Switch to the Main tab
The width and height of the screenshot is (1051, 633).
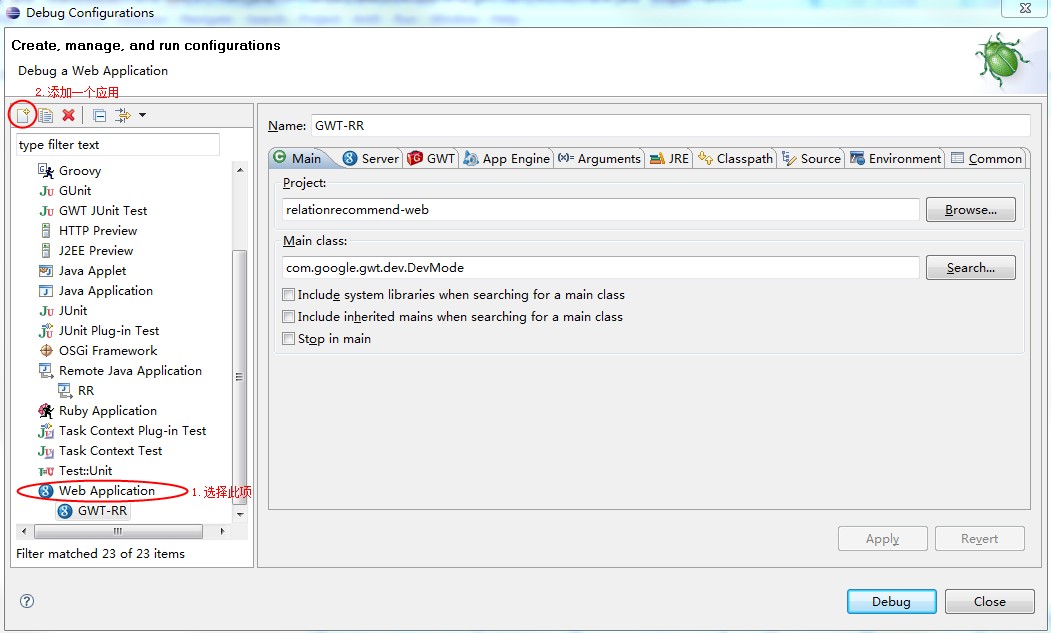click(297, 158)
